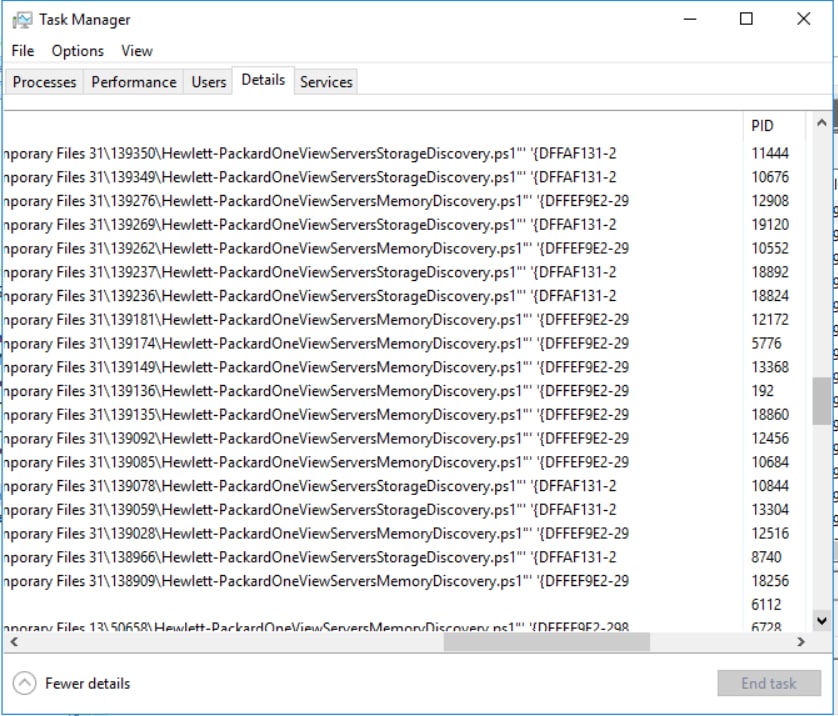
Task: Switch to the Users tab
Action: (x=208, y=82)
